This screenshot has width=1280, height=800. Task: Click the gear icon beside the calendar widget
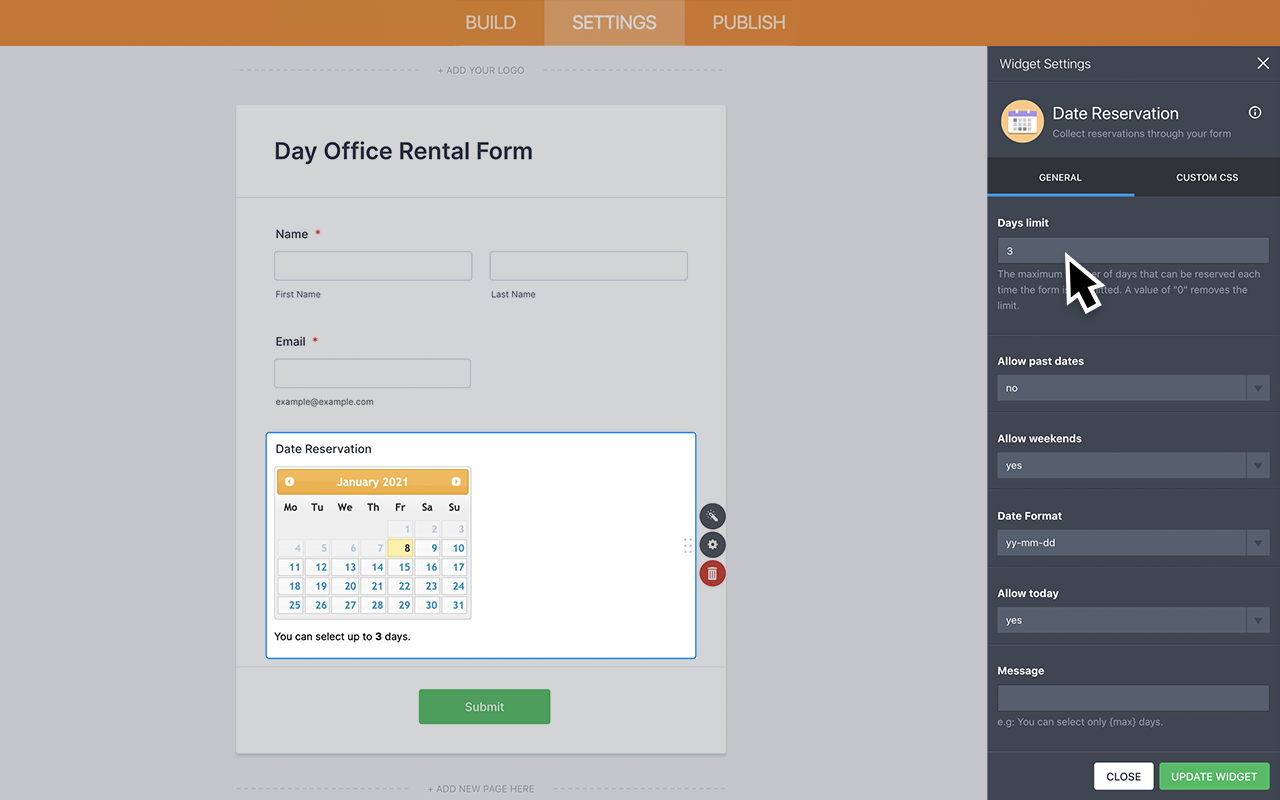712,544
